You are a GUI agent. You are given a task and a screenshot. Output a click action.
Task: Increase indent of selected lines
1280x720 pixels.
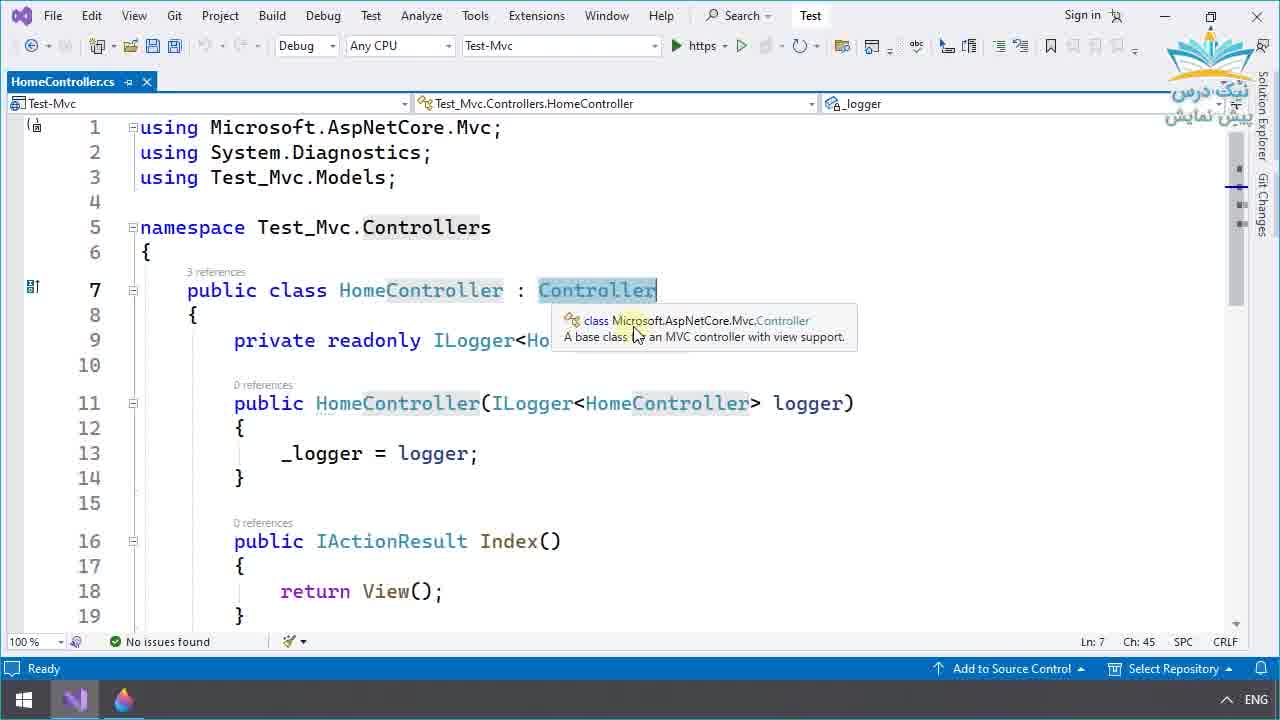[1022, 46]
